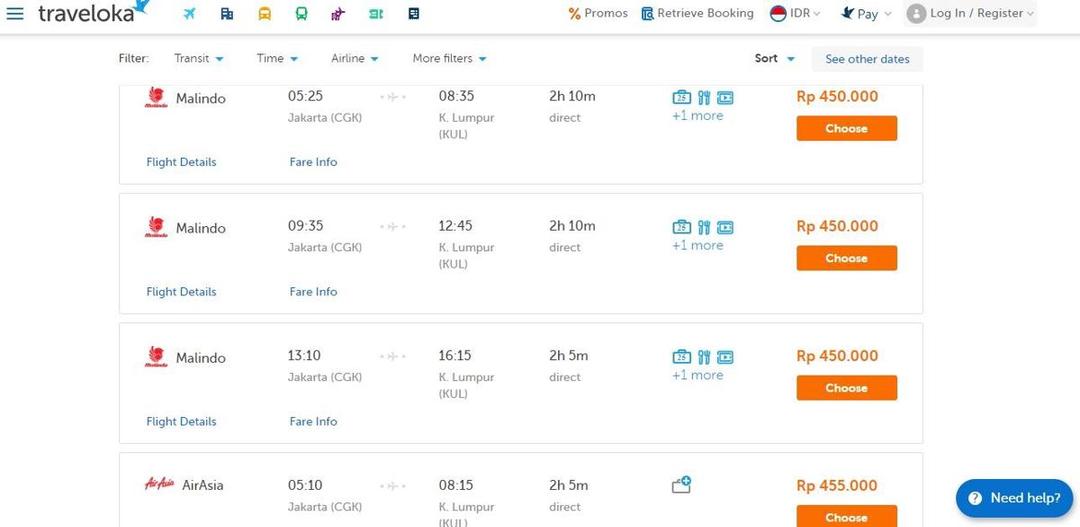Choose the AirAsia 05:10 flight
The image size is (1080, 527).
847,516
